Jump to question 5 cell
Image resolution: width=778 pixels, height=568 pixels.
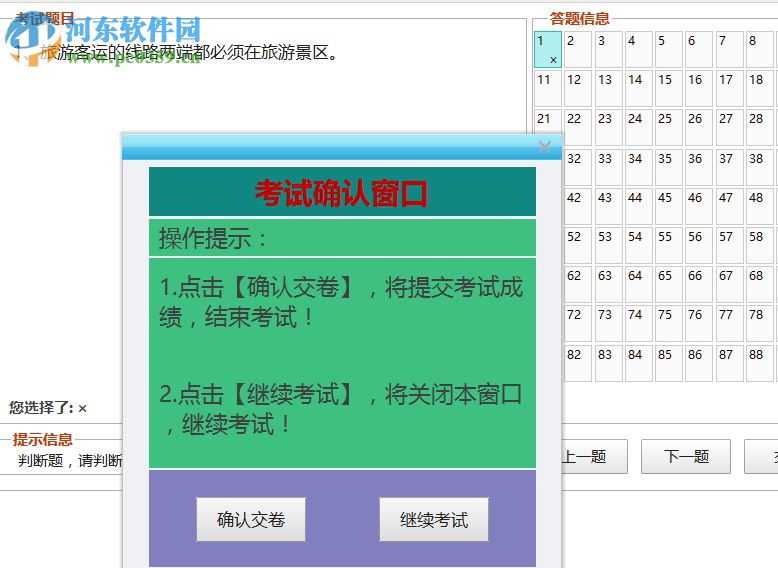click(669, 50)
